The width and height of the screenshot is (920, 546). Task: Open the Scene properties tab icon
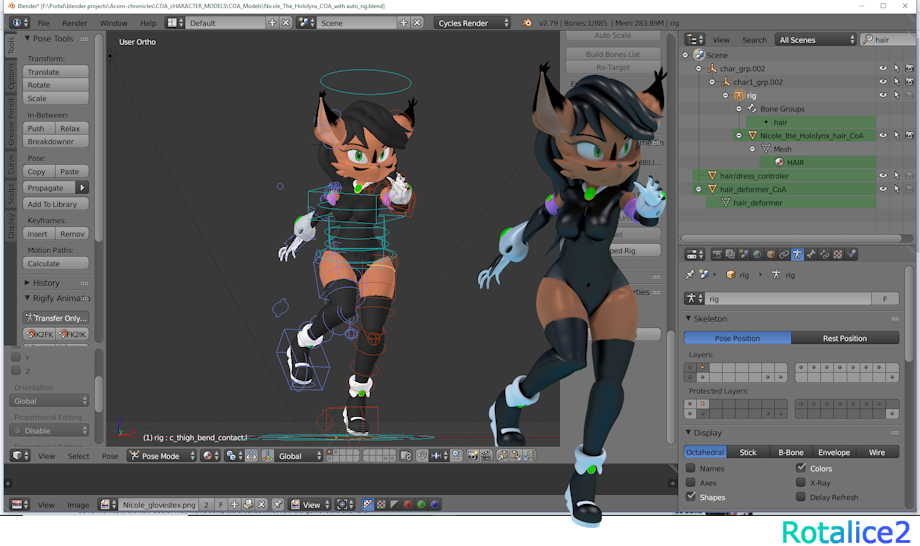[744, 255]
